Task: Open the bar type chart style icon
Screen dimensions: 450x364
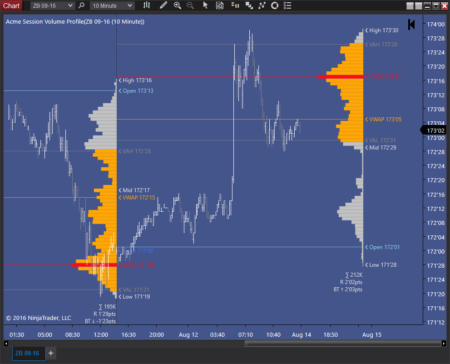Action: pos(147,5)
